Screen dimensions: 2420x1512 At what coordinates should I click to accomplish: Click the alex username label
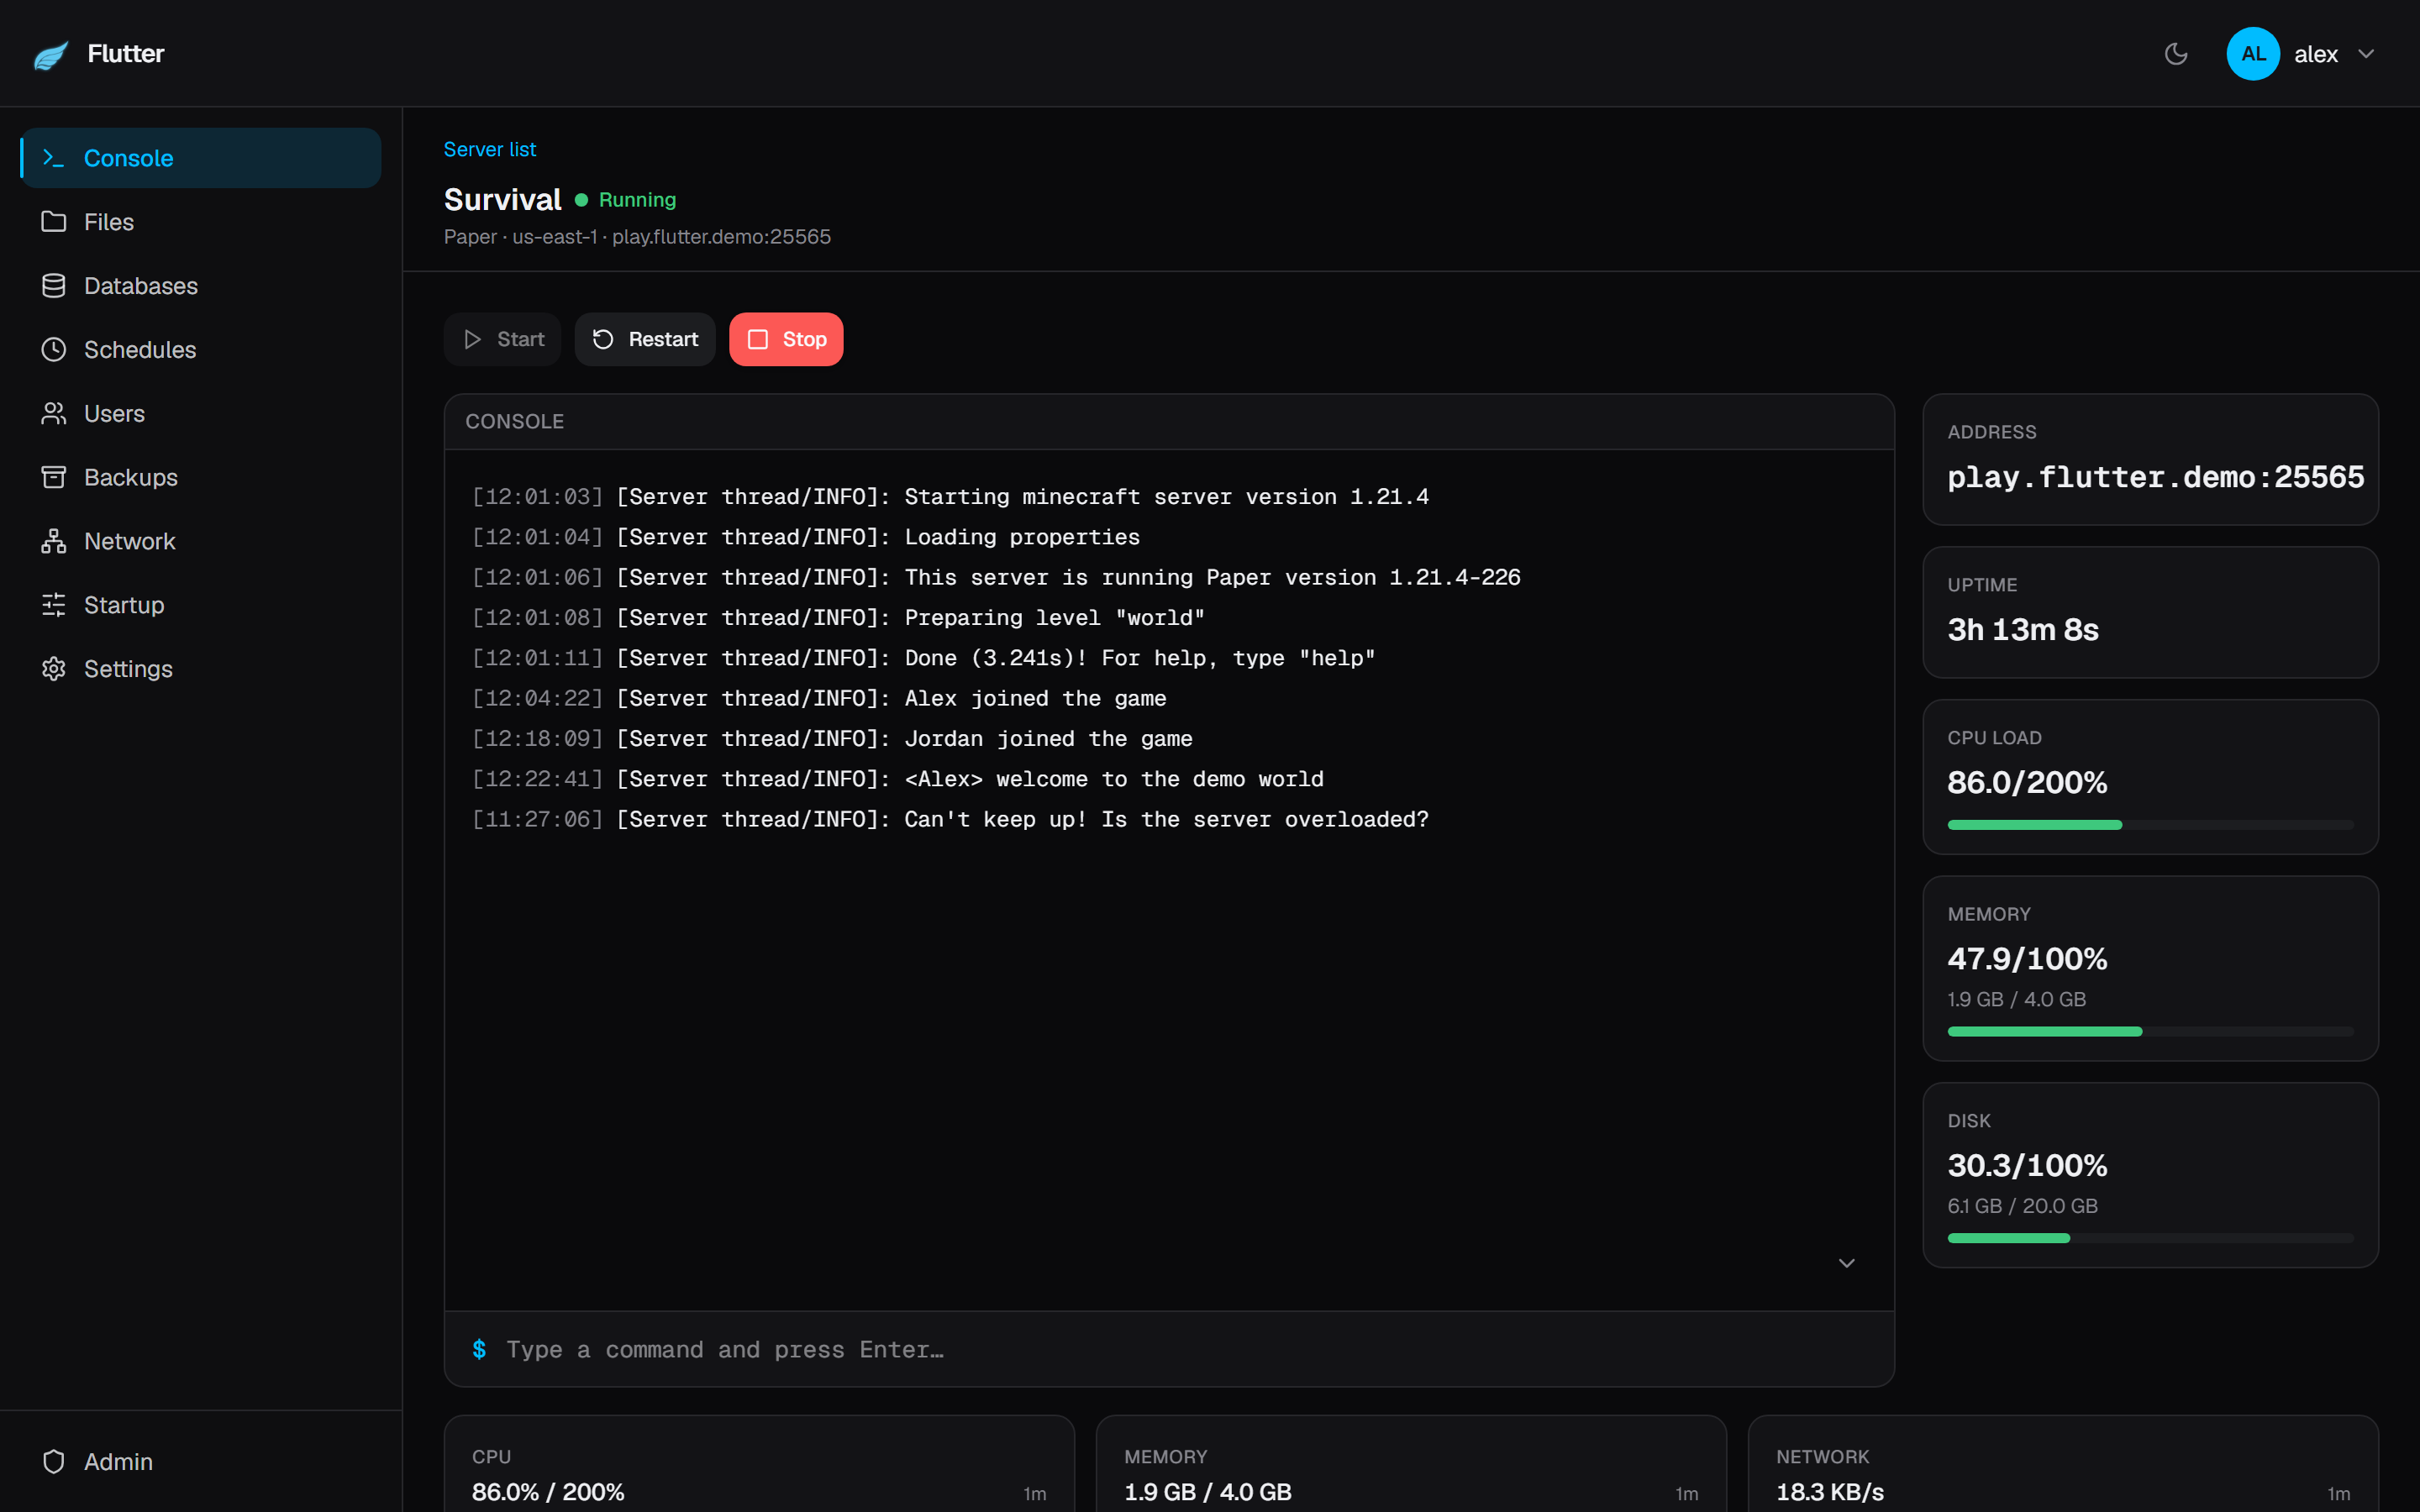click(x=2316, y=54)
